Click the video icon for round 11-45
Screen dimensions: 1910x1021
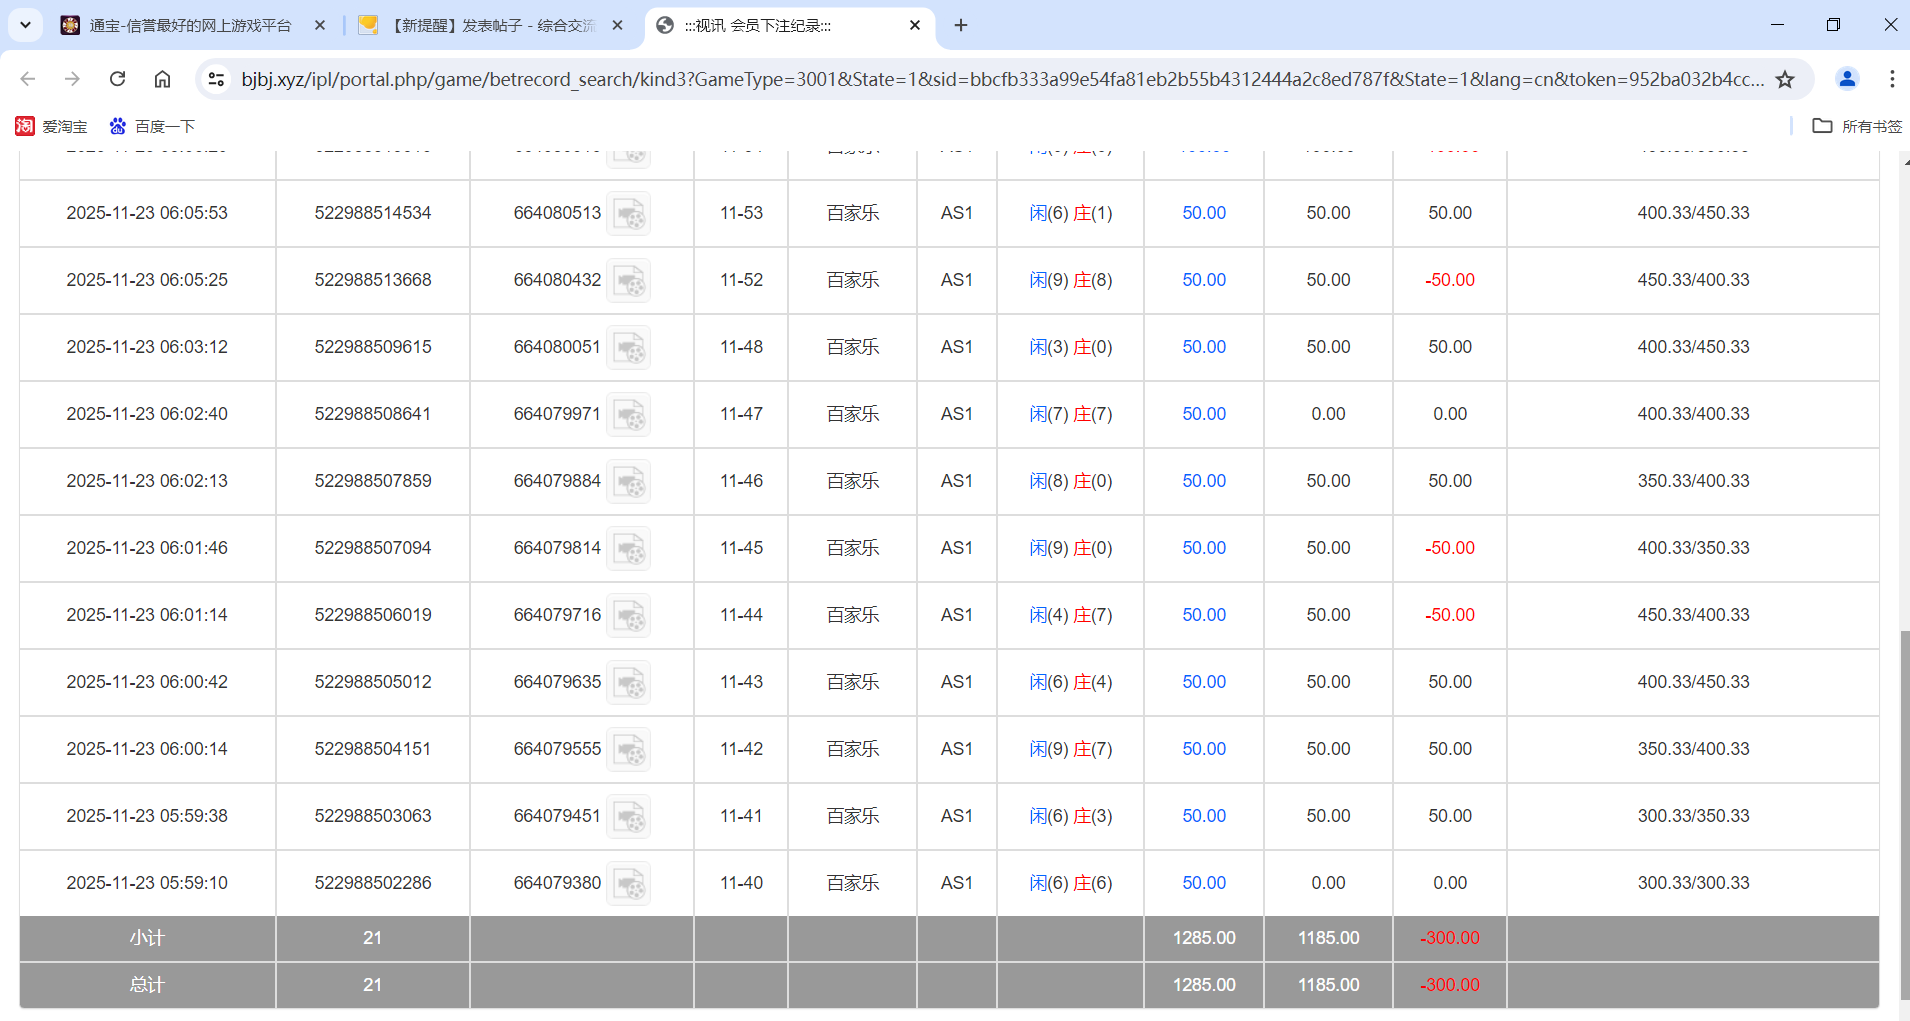629,548
